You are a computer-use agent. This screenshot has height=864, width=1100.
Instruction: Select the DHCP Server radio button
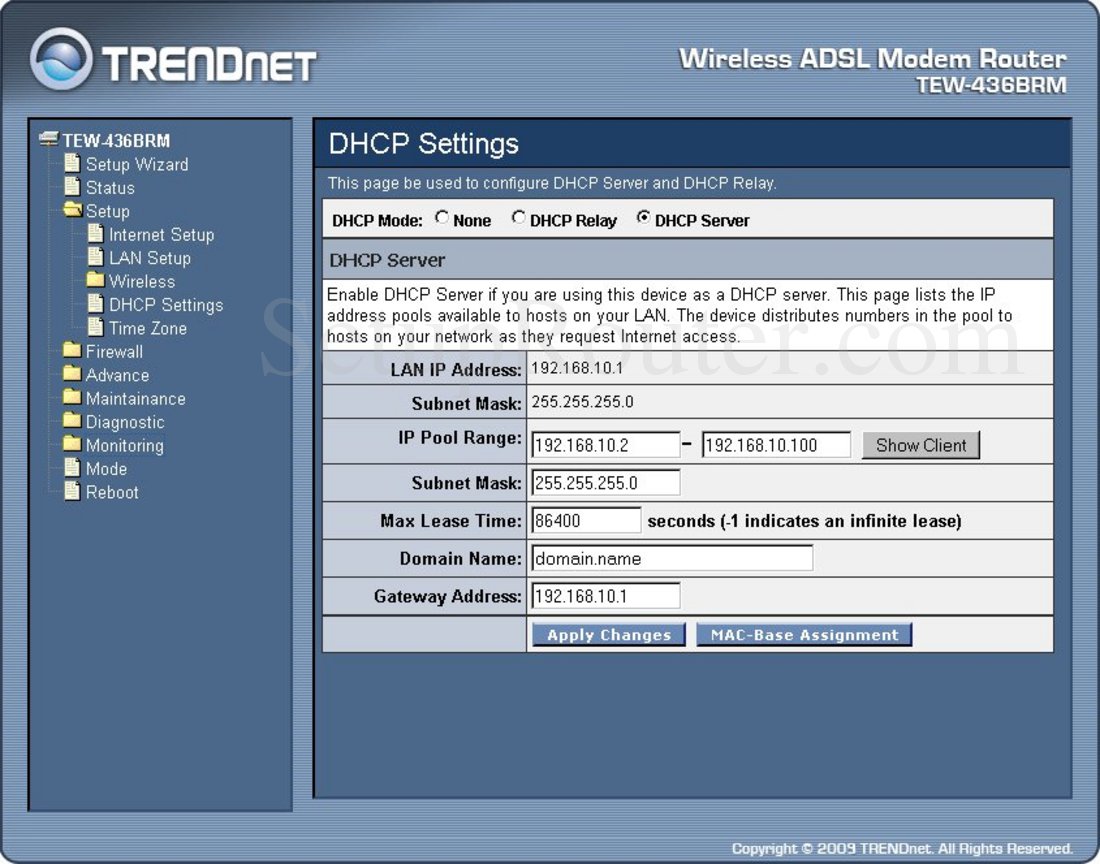pos(643,218)
